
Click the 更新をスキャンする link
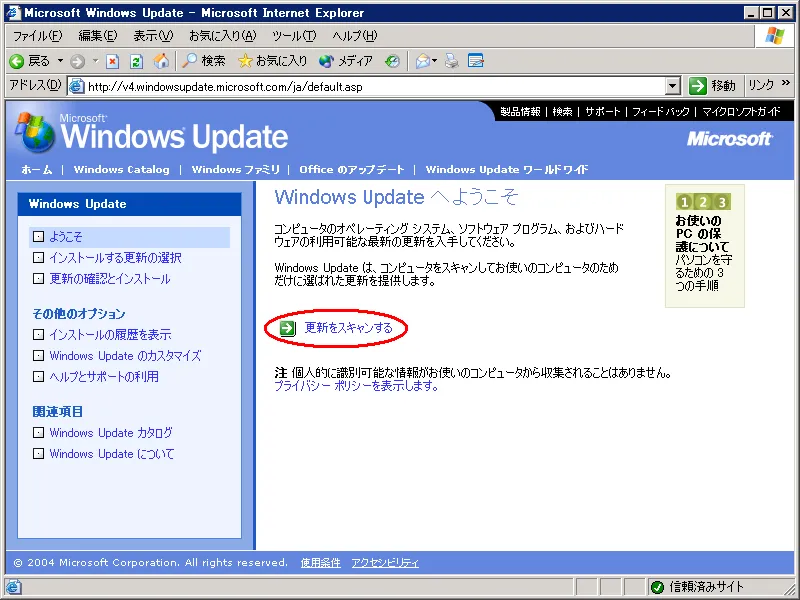(348, 328)
